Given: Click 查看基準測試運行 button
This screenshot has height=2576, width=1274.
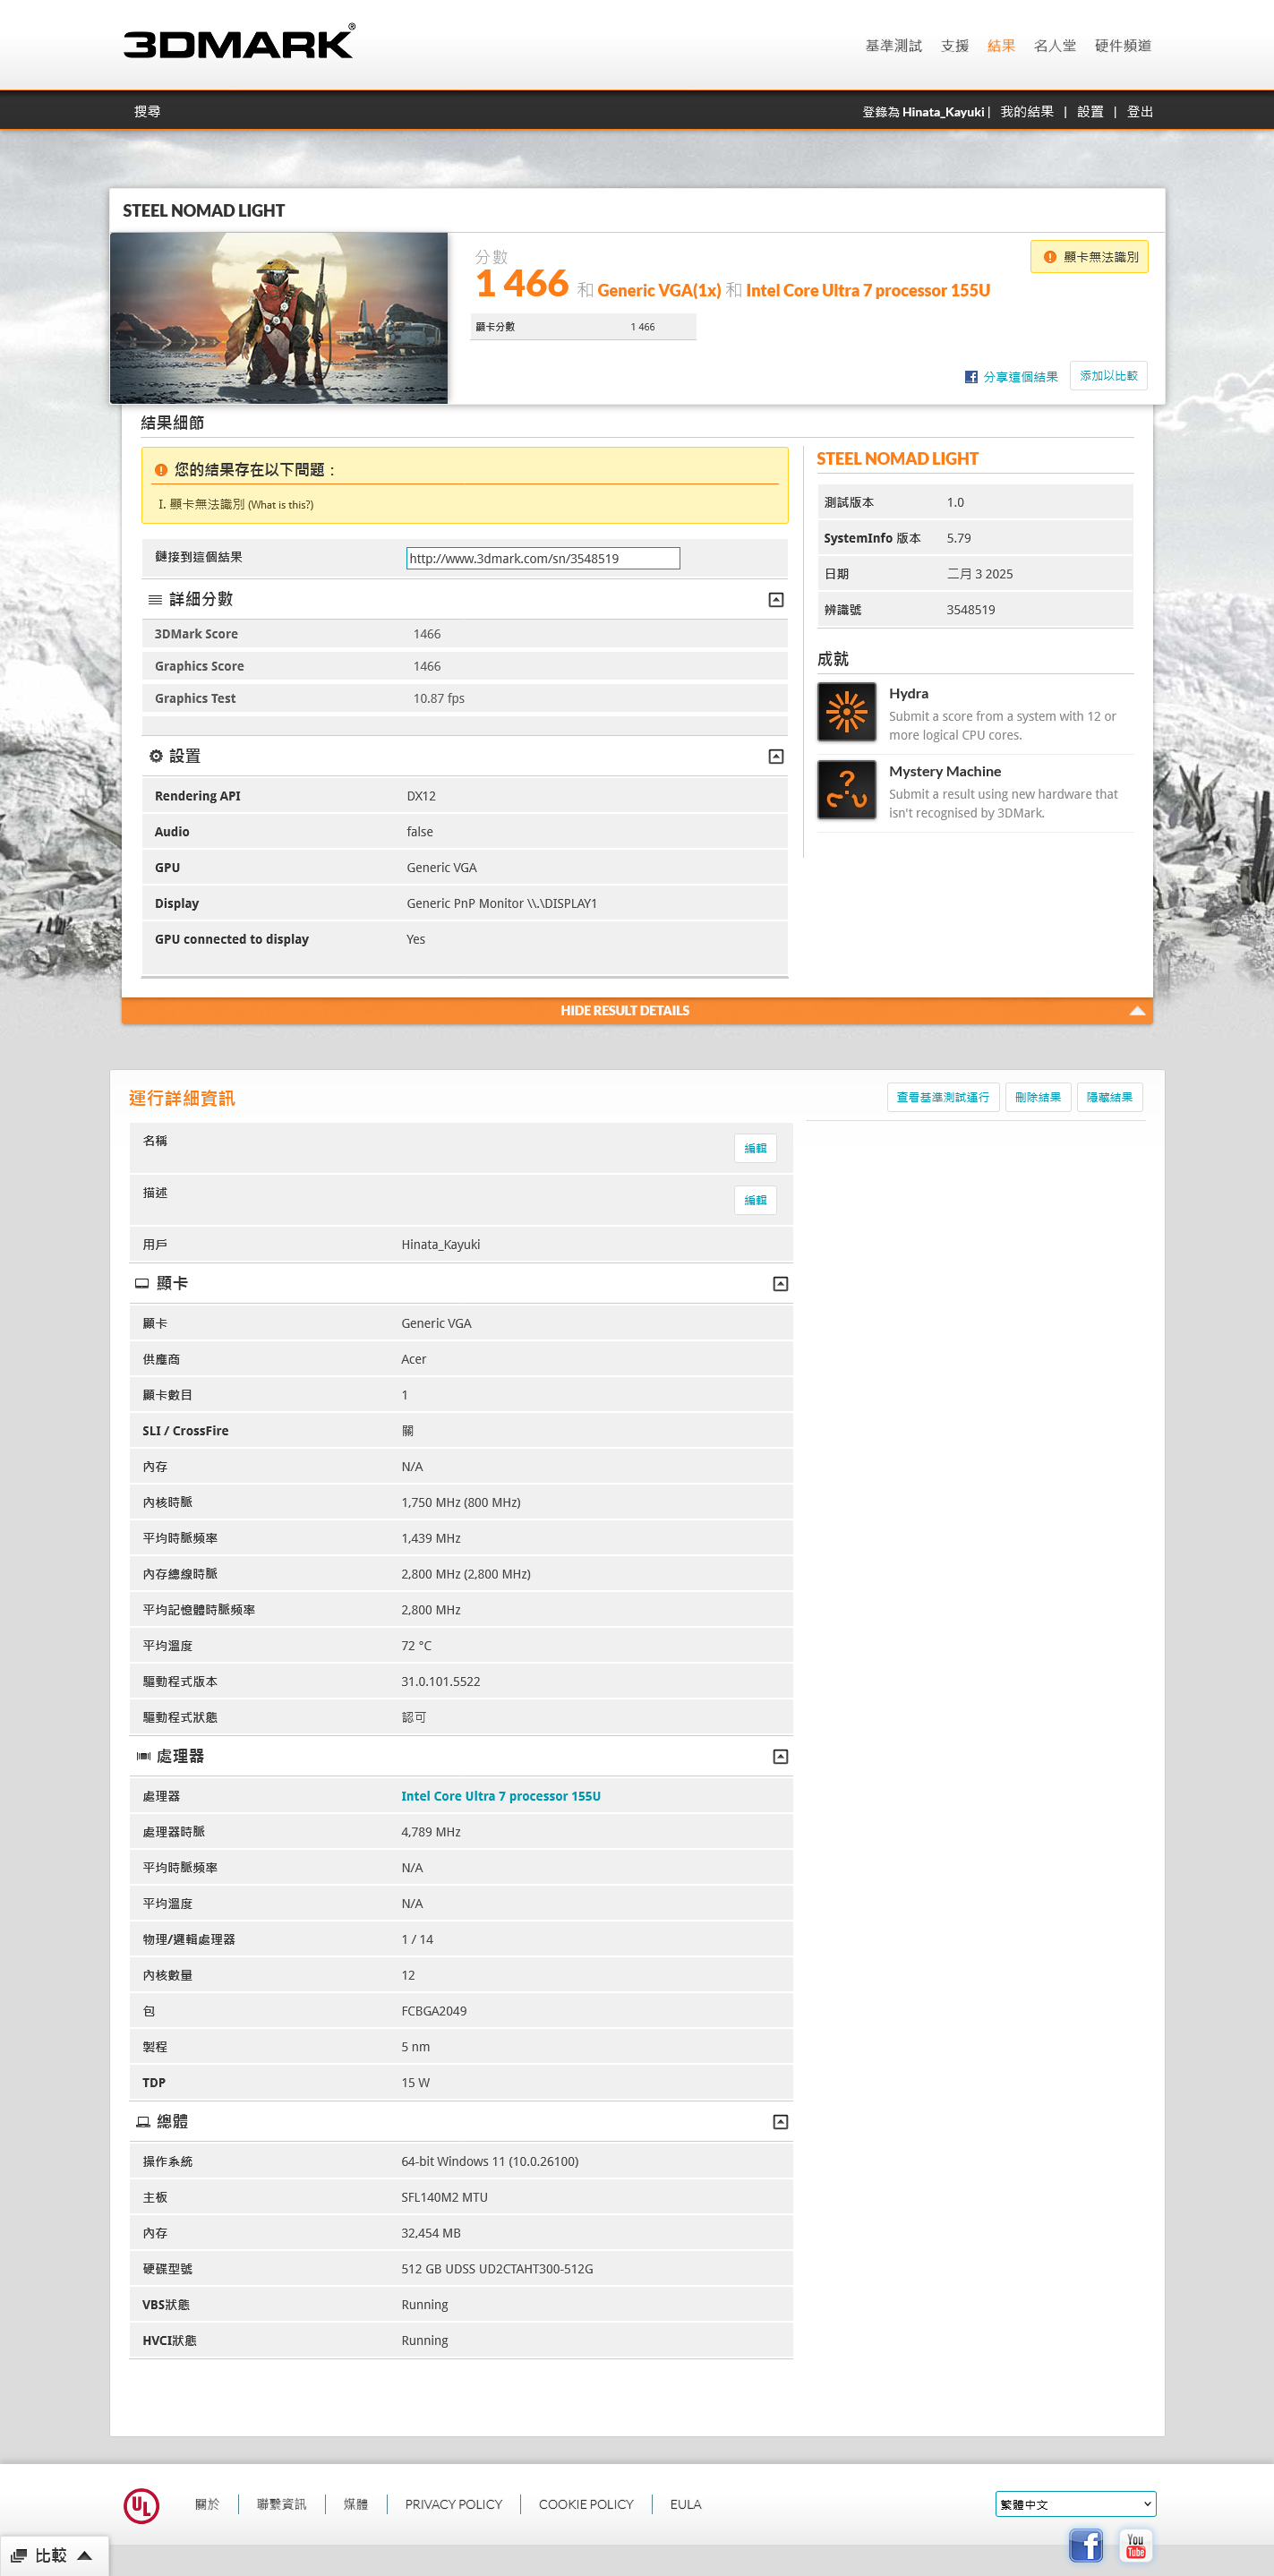Looking at the screenshot, I should coord(942,1097).
